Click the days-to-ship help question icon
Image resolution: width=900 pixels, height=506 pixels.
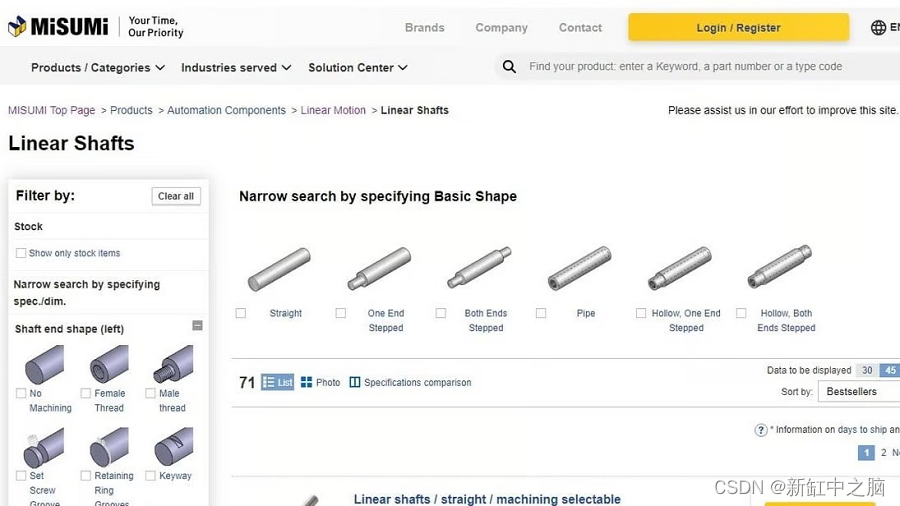coord(760,430)
